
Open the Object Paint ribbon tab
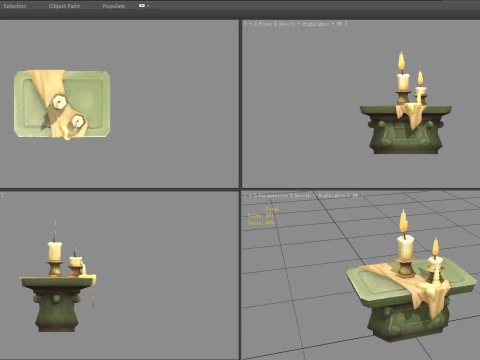(64, 6)
